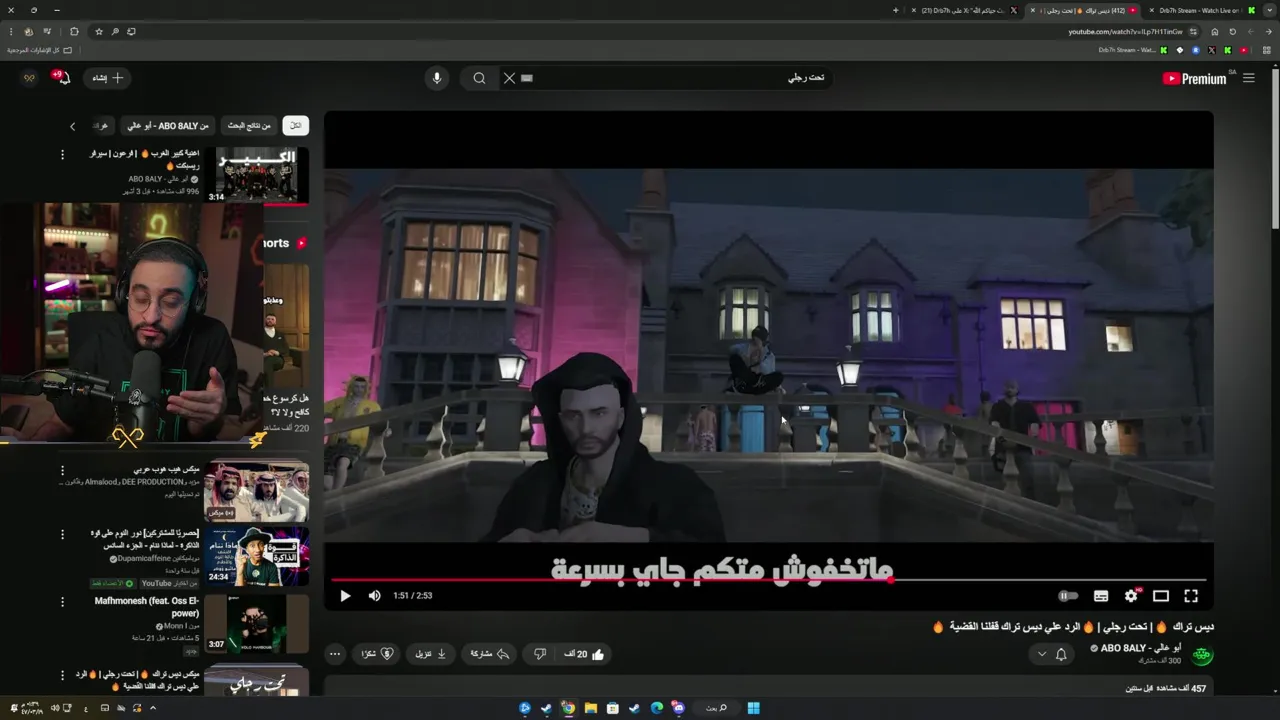Go to YouTube Premium home logo
The image size is (1280, 720).
[x=1195, y=78]
